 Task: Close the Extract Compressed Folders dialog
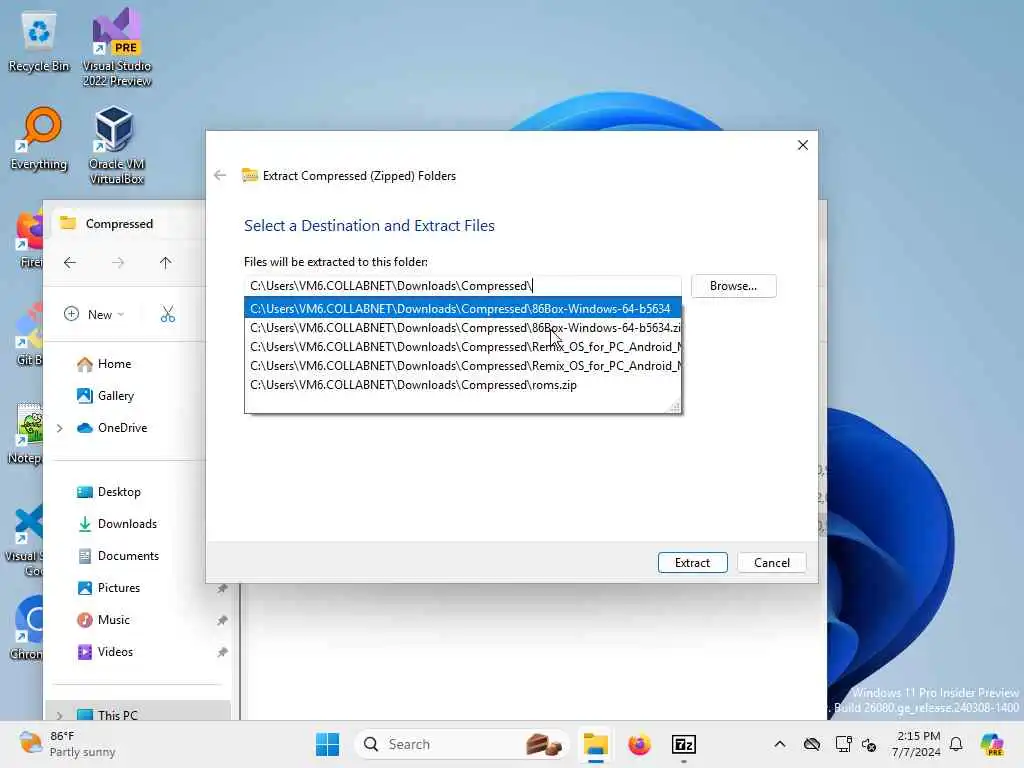point(803,145)
